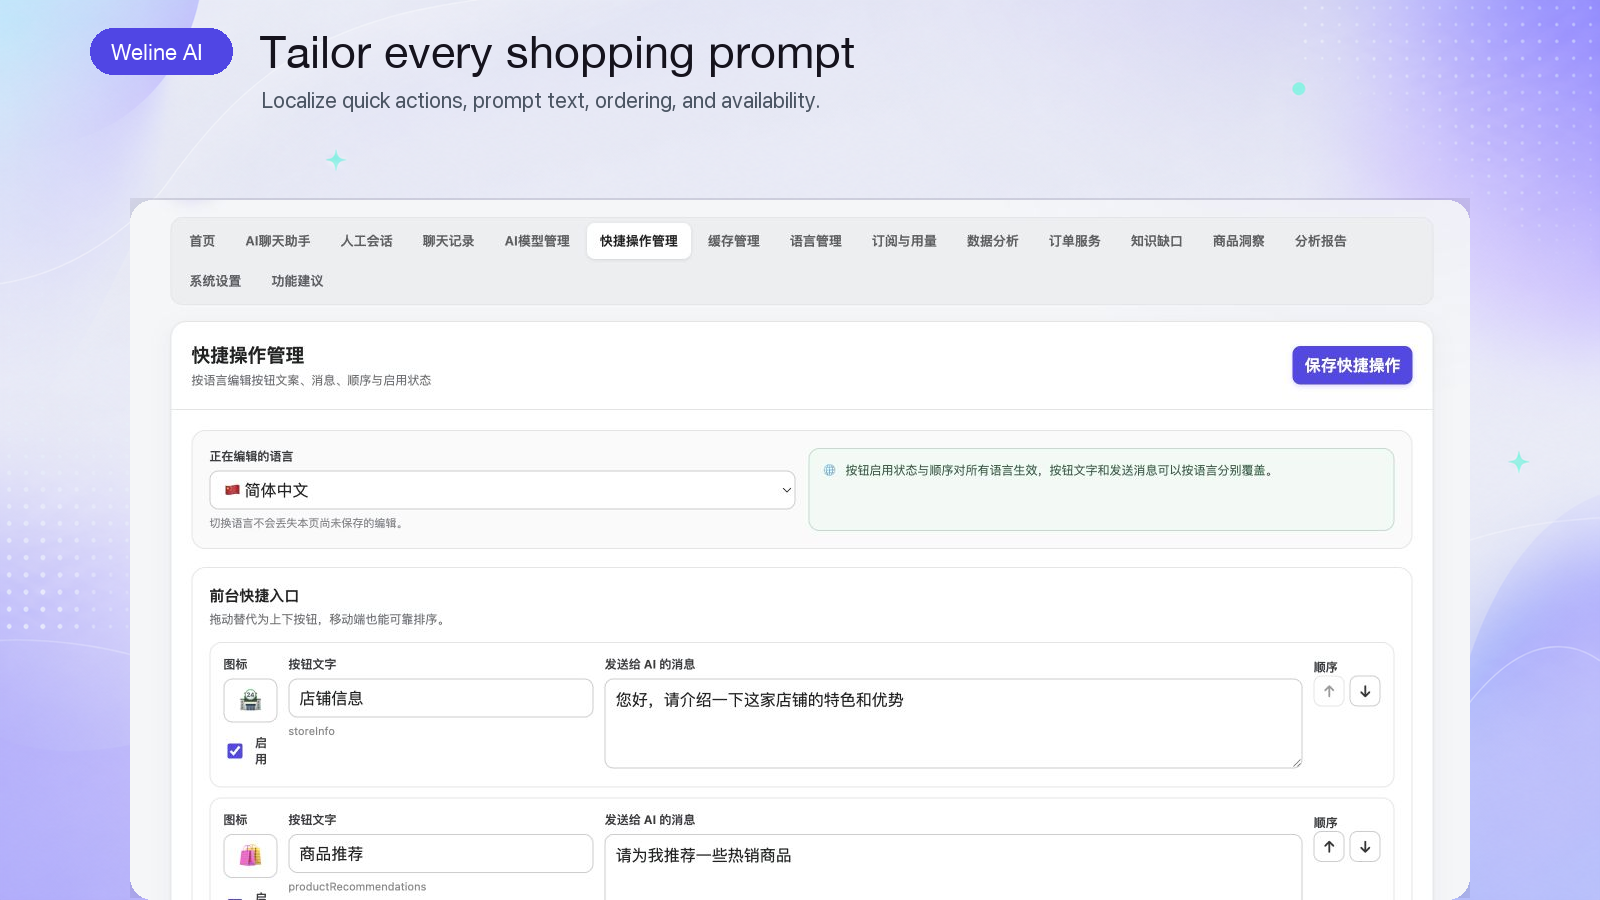Click the 商品推荐 shopping bag icon box

pyautogui.click(x=250, y=855)
